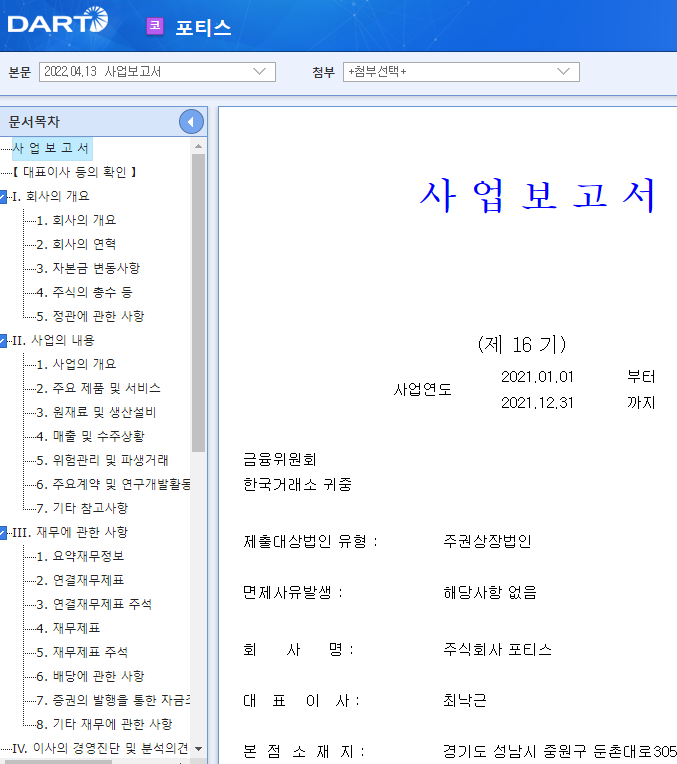Open 2. 주요 제품 및 서비스
Image resolution: width=677 pixels, height=764 pixels.
[98, 388]
